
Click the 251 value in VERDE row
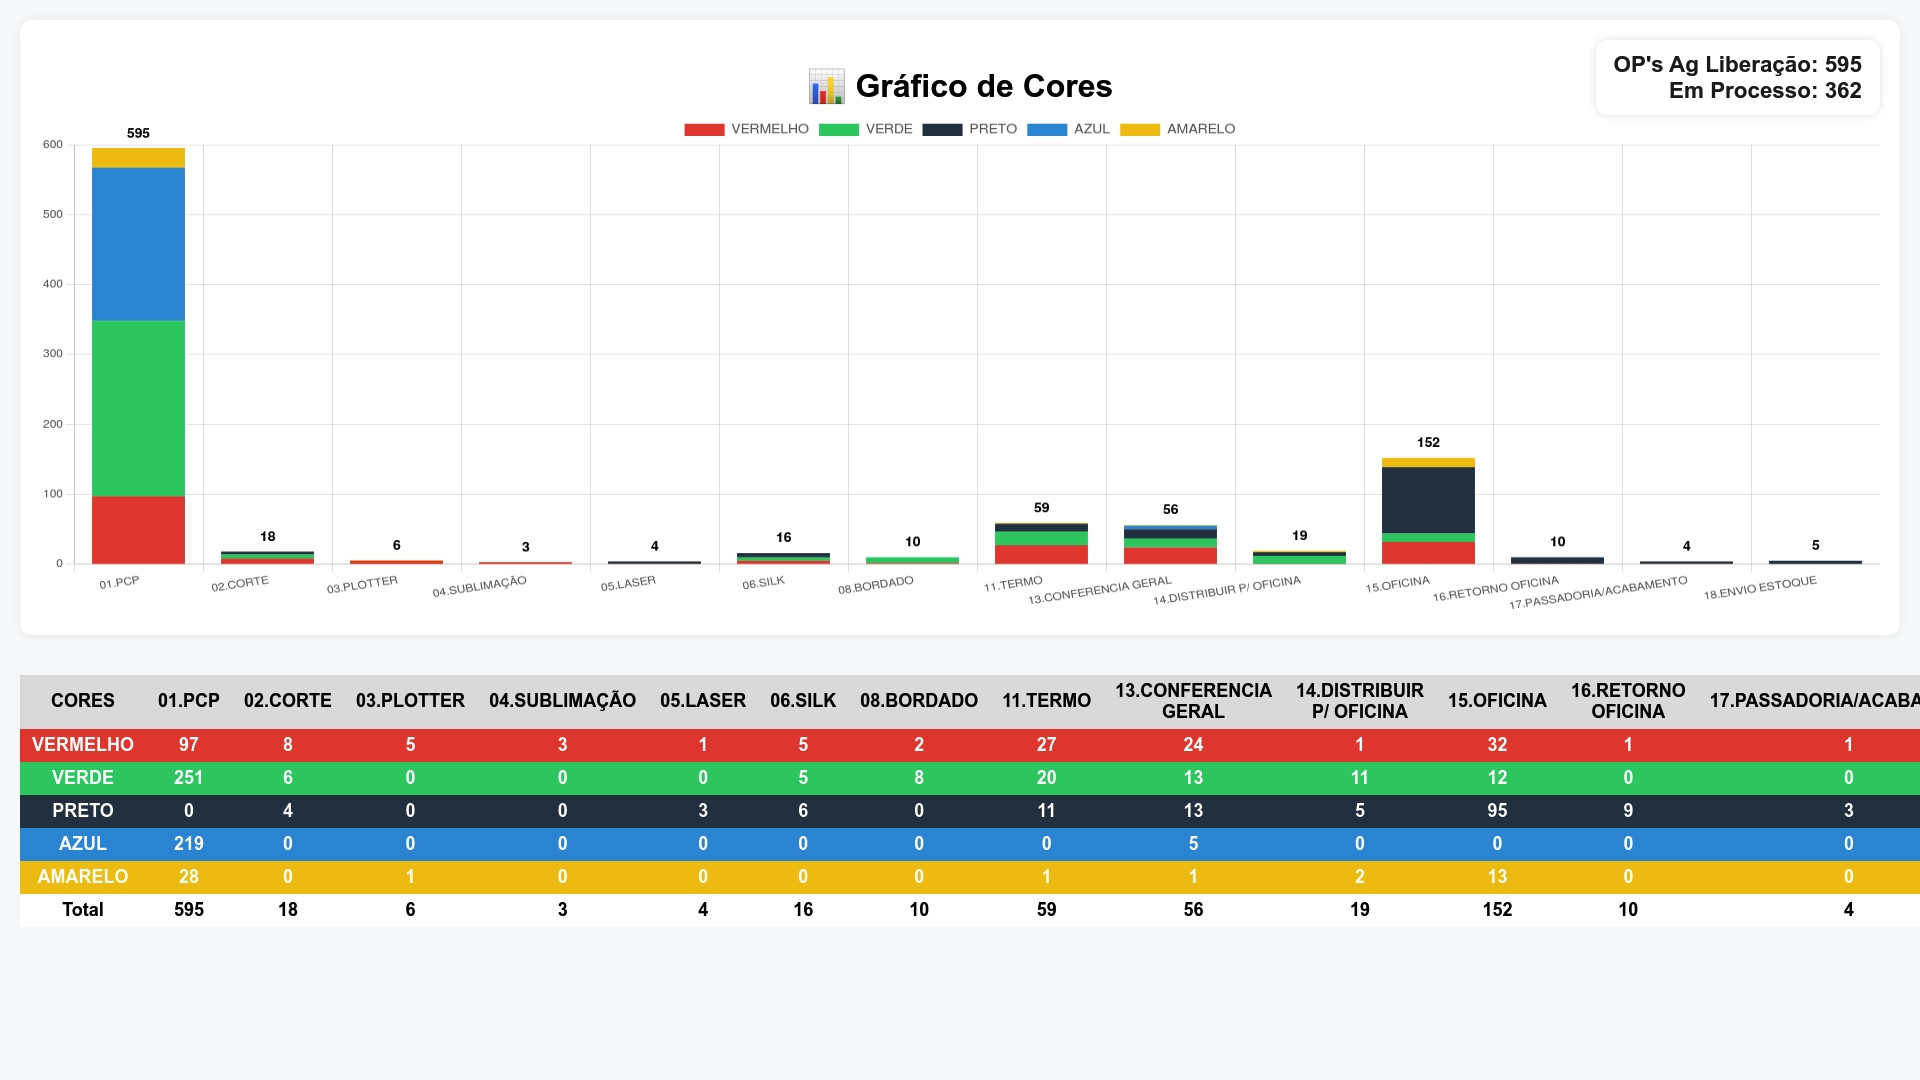pos(188,778)
